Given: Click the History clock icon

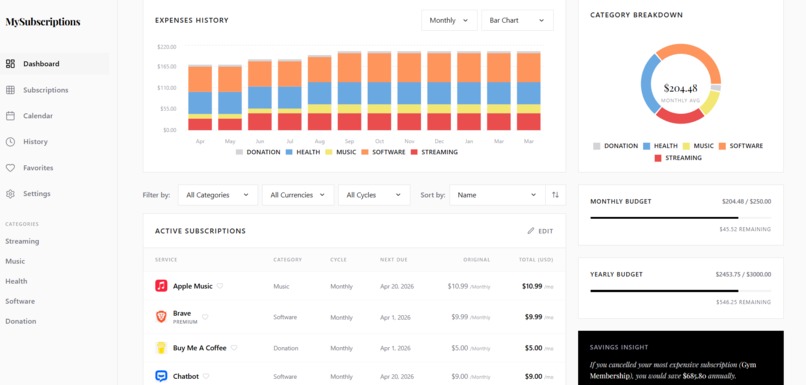Looking at the screenshot, I should click(10, 141).
